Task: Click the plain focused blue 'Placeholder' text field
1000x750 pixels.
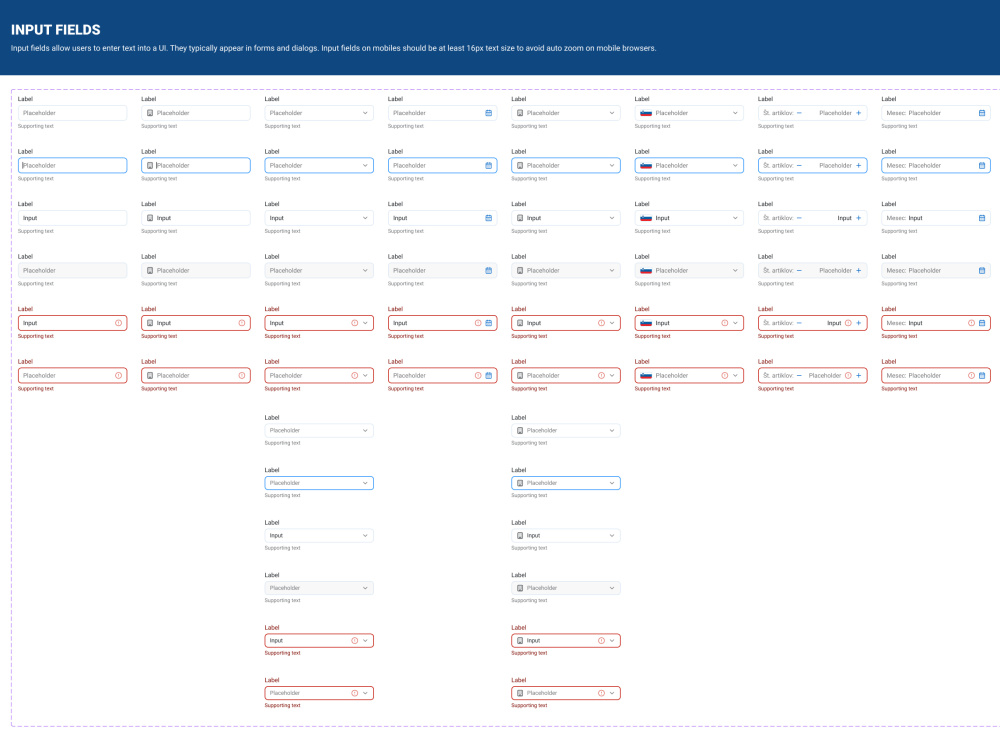Action: point(72,166)
